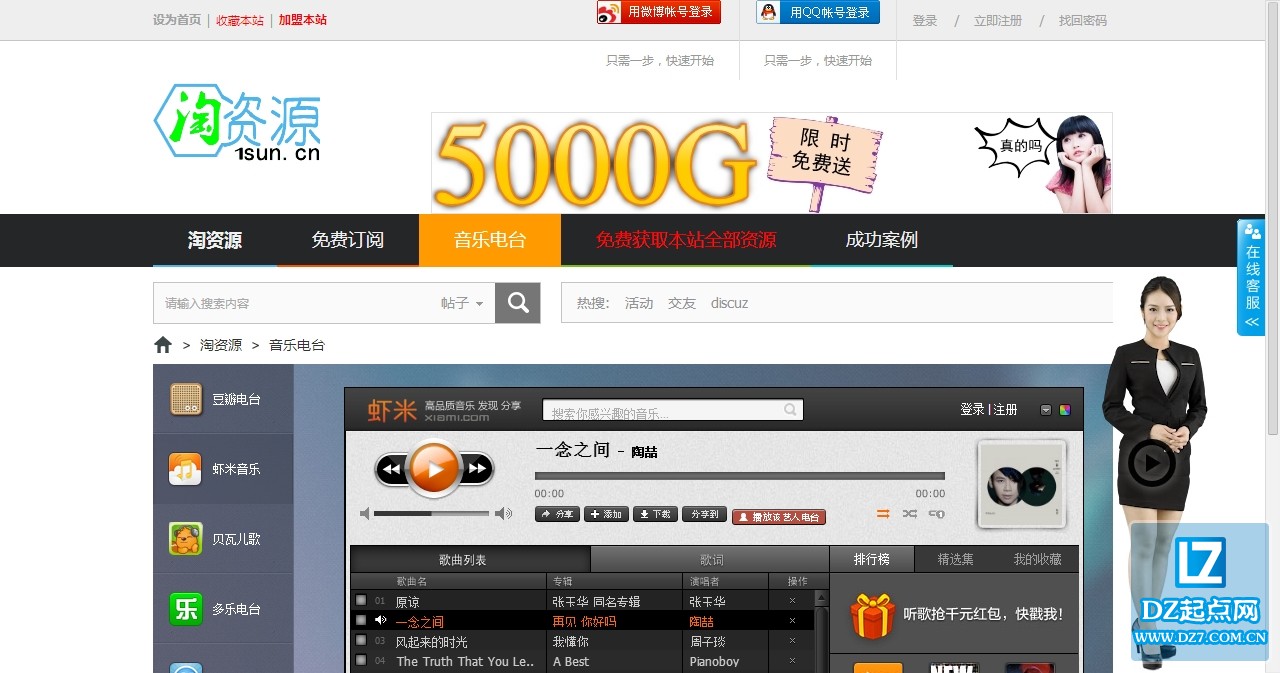Open the 帖子 search type dropdown
1280x673 pixels.
[x=462, y=303]
